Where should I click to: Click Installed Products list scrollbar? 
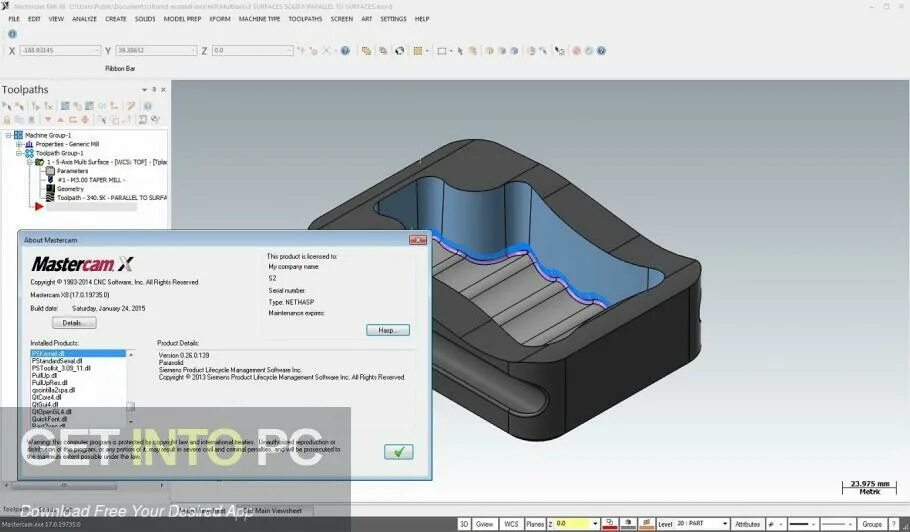click(131, 387)
